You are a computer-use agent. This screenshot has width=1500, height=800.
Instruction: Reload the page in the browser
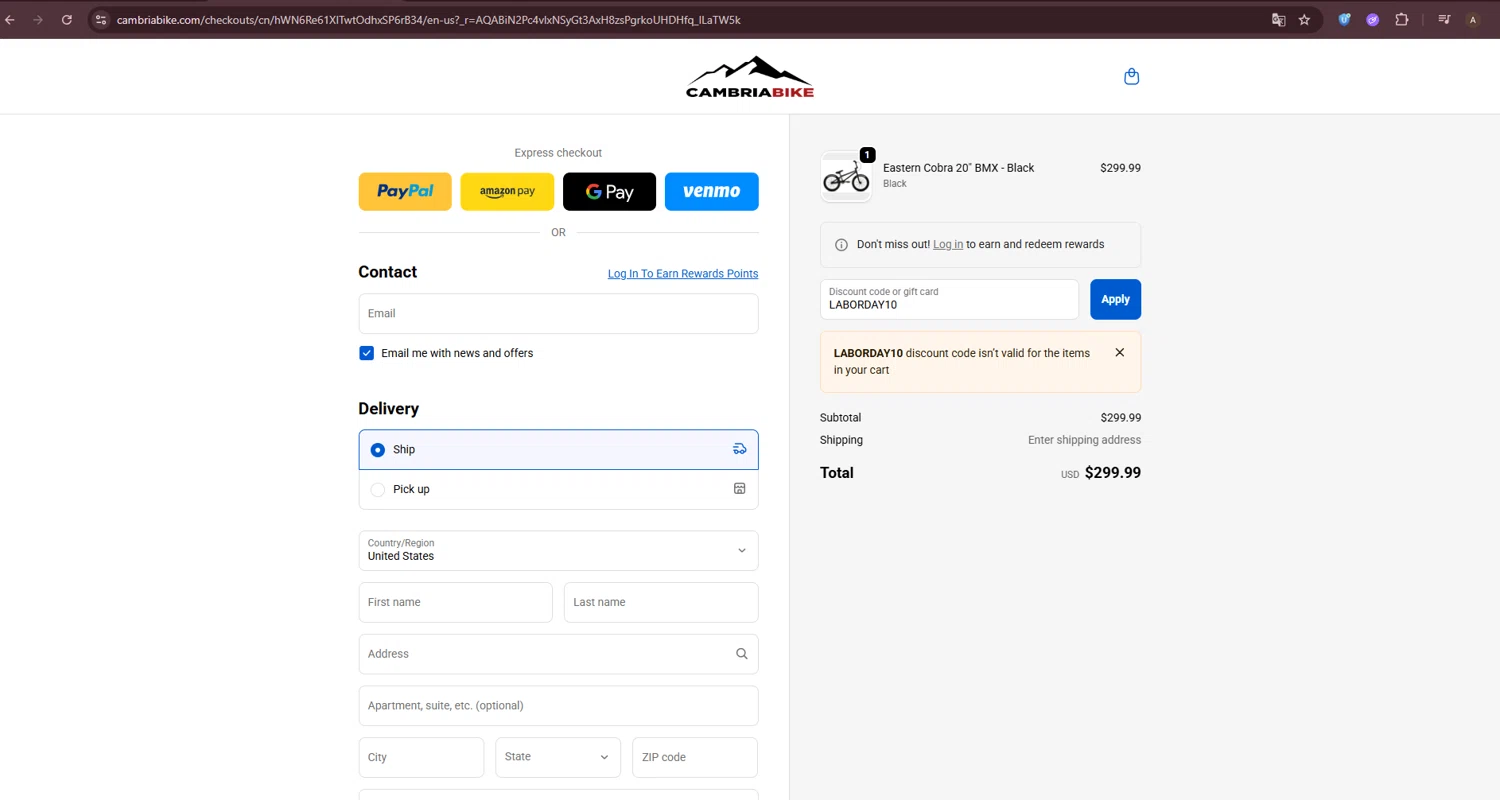click(67, 19)
